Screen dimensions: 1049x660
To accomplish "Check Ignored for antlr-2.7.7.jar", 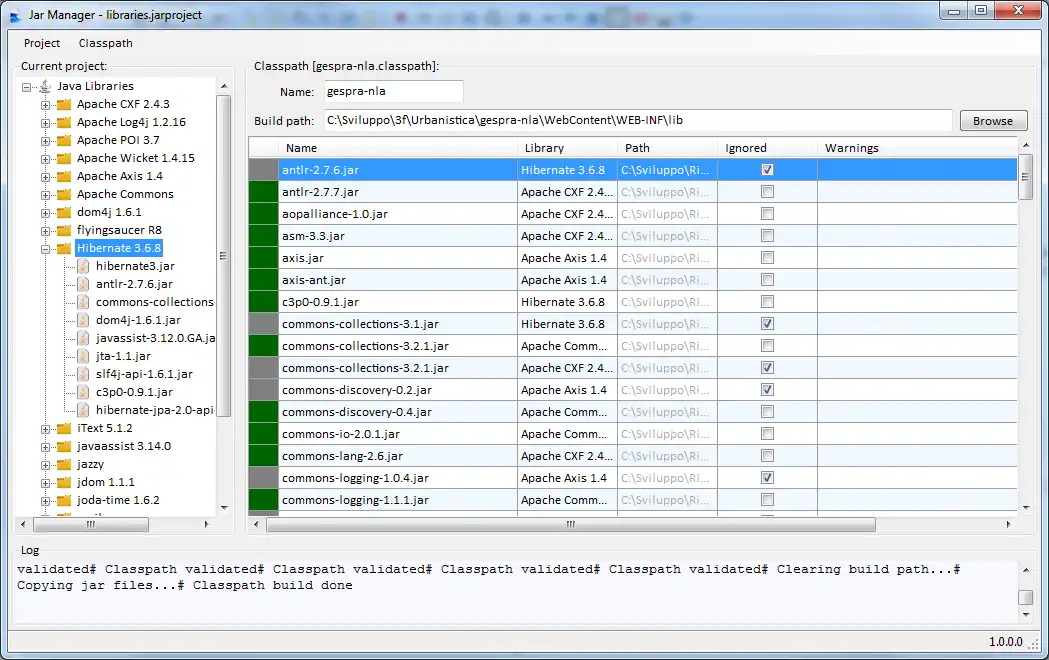I will [767, 192].
